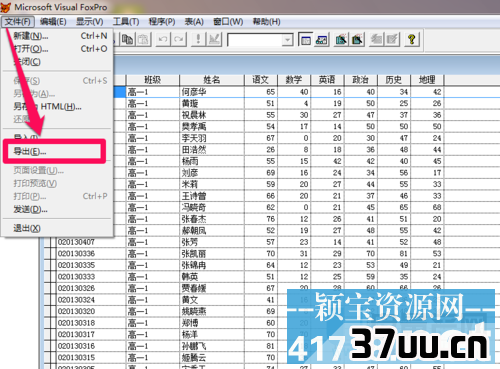500x369 pixels.
Task: Open Help with the question mark icon
Action: click(x=412, y=39)
